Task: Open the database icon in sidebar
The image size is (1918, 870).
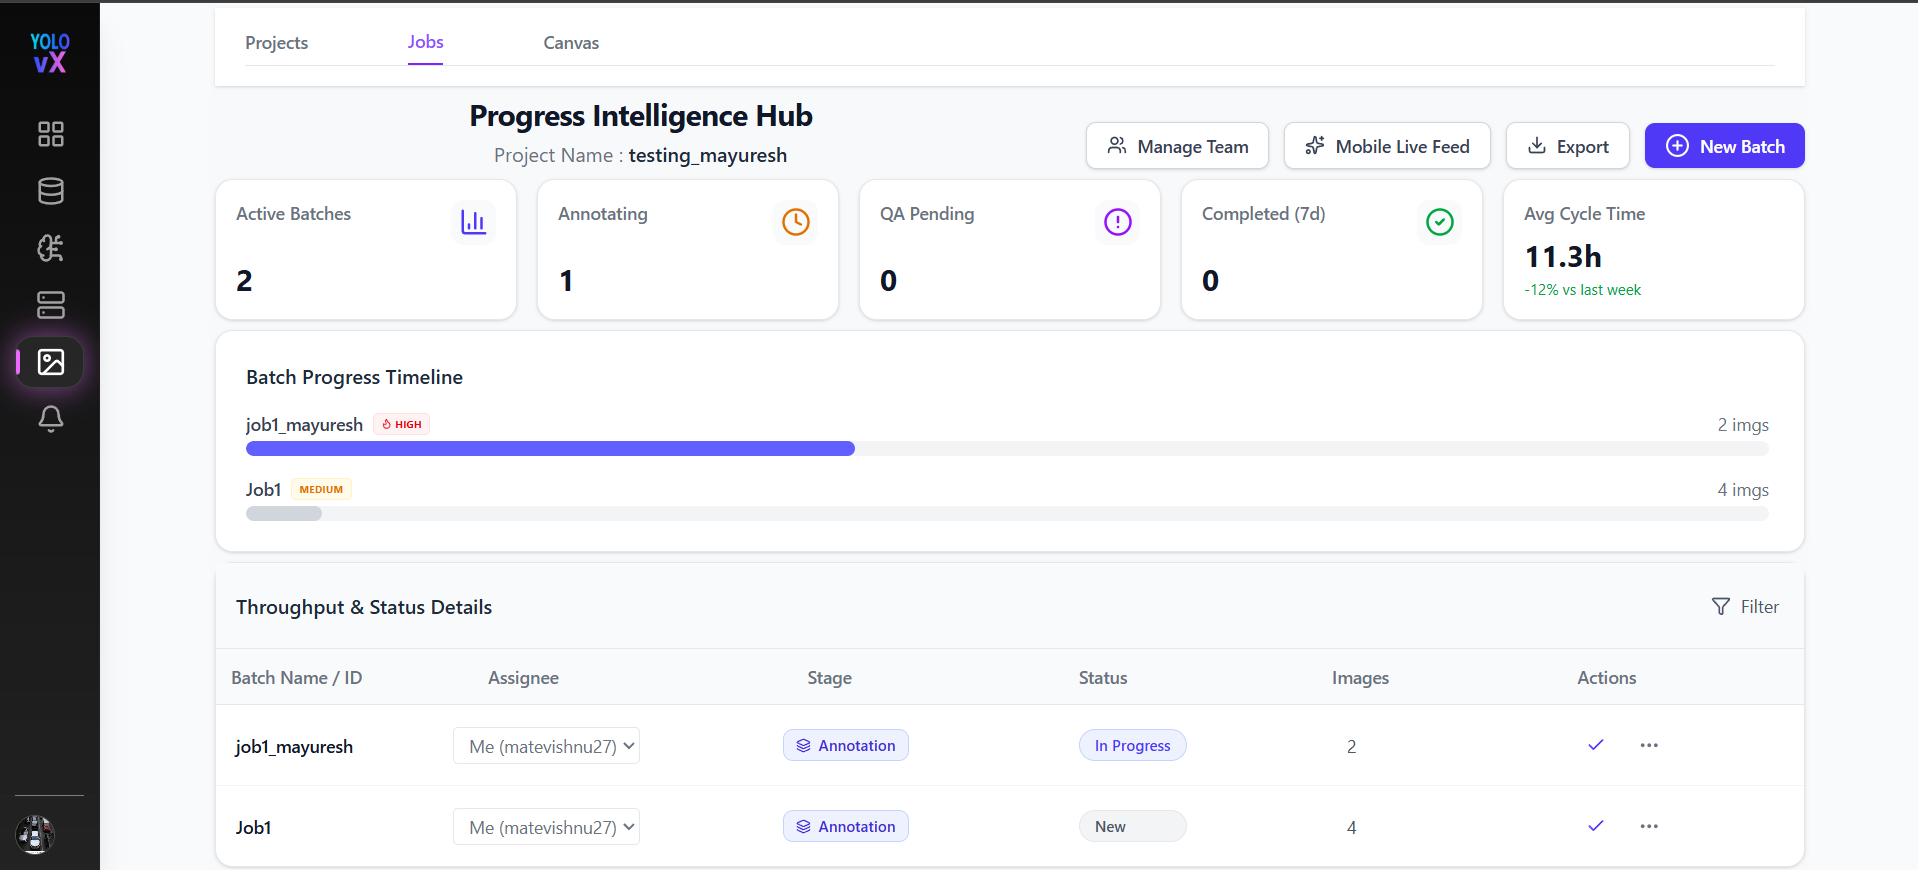Action: pos(51,191)
